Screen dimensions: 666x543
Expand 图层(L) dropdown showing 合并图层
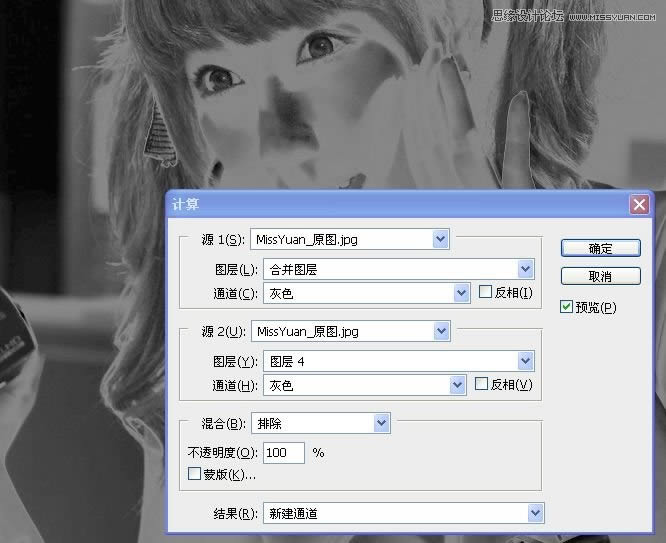click(x=526, y=269)
